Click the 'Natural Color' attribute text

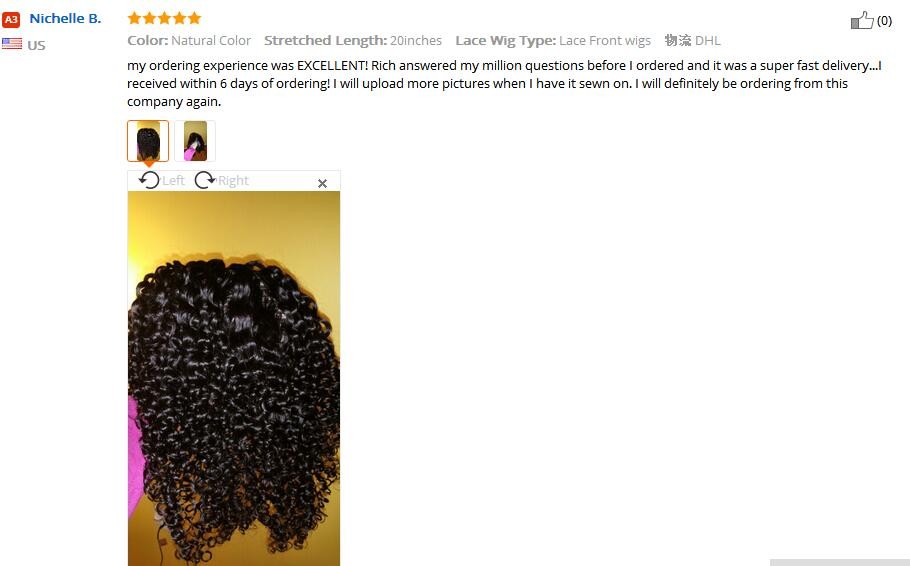pyautogui.click(x=211, y=41)
